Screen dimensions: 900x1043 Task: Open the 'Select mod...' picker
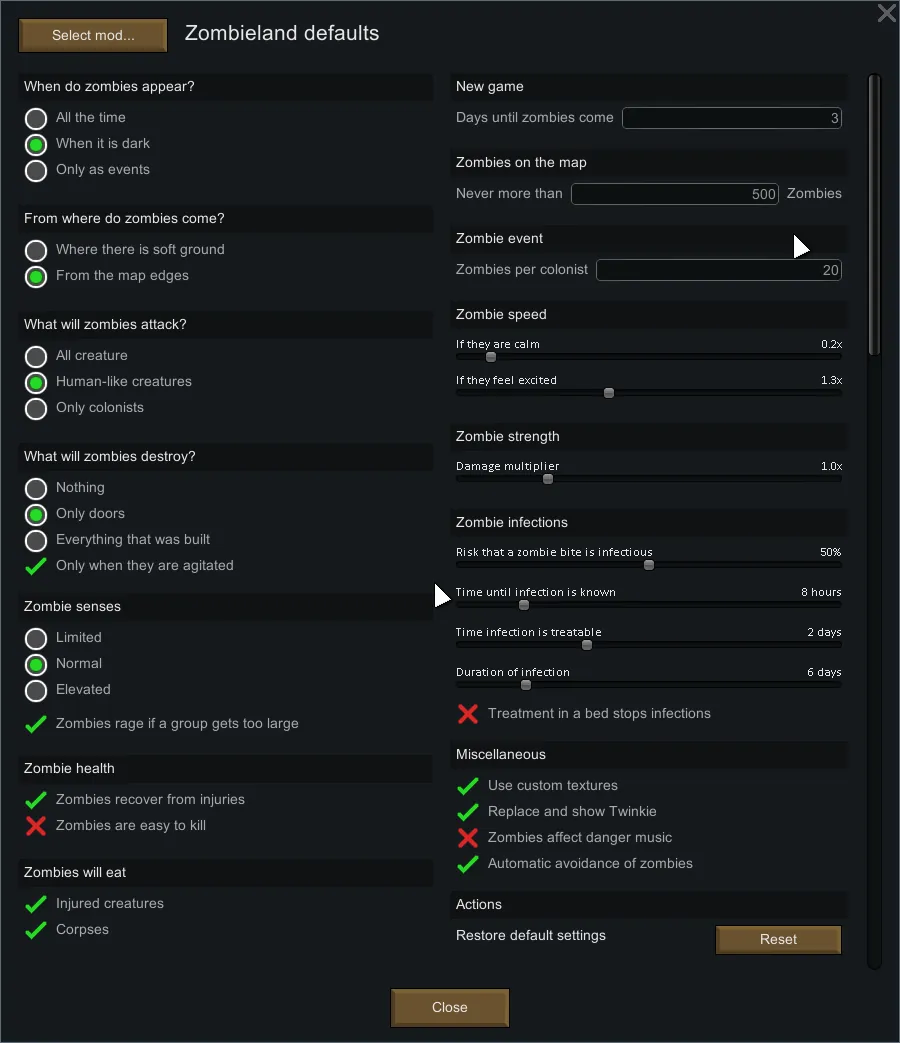[93, 35]
